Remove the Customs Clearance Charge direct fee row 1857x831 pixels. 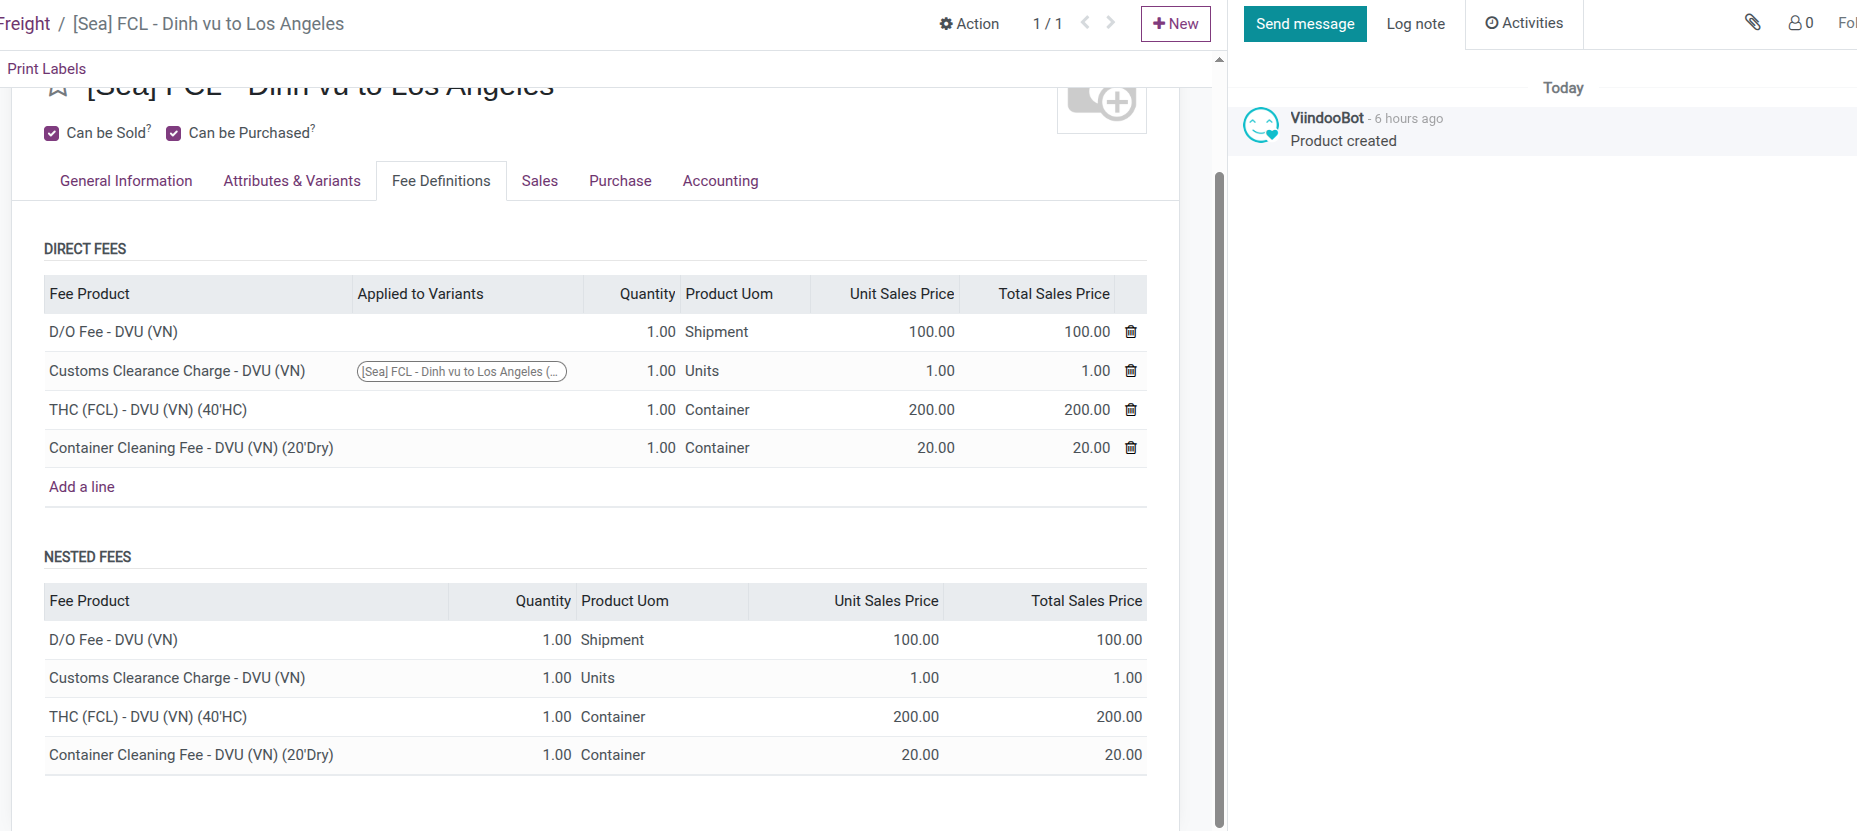[1131, 371]
